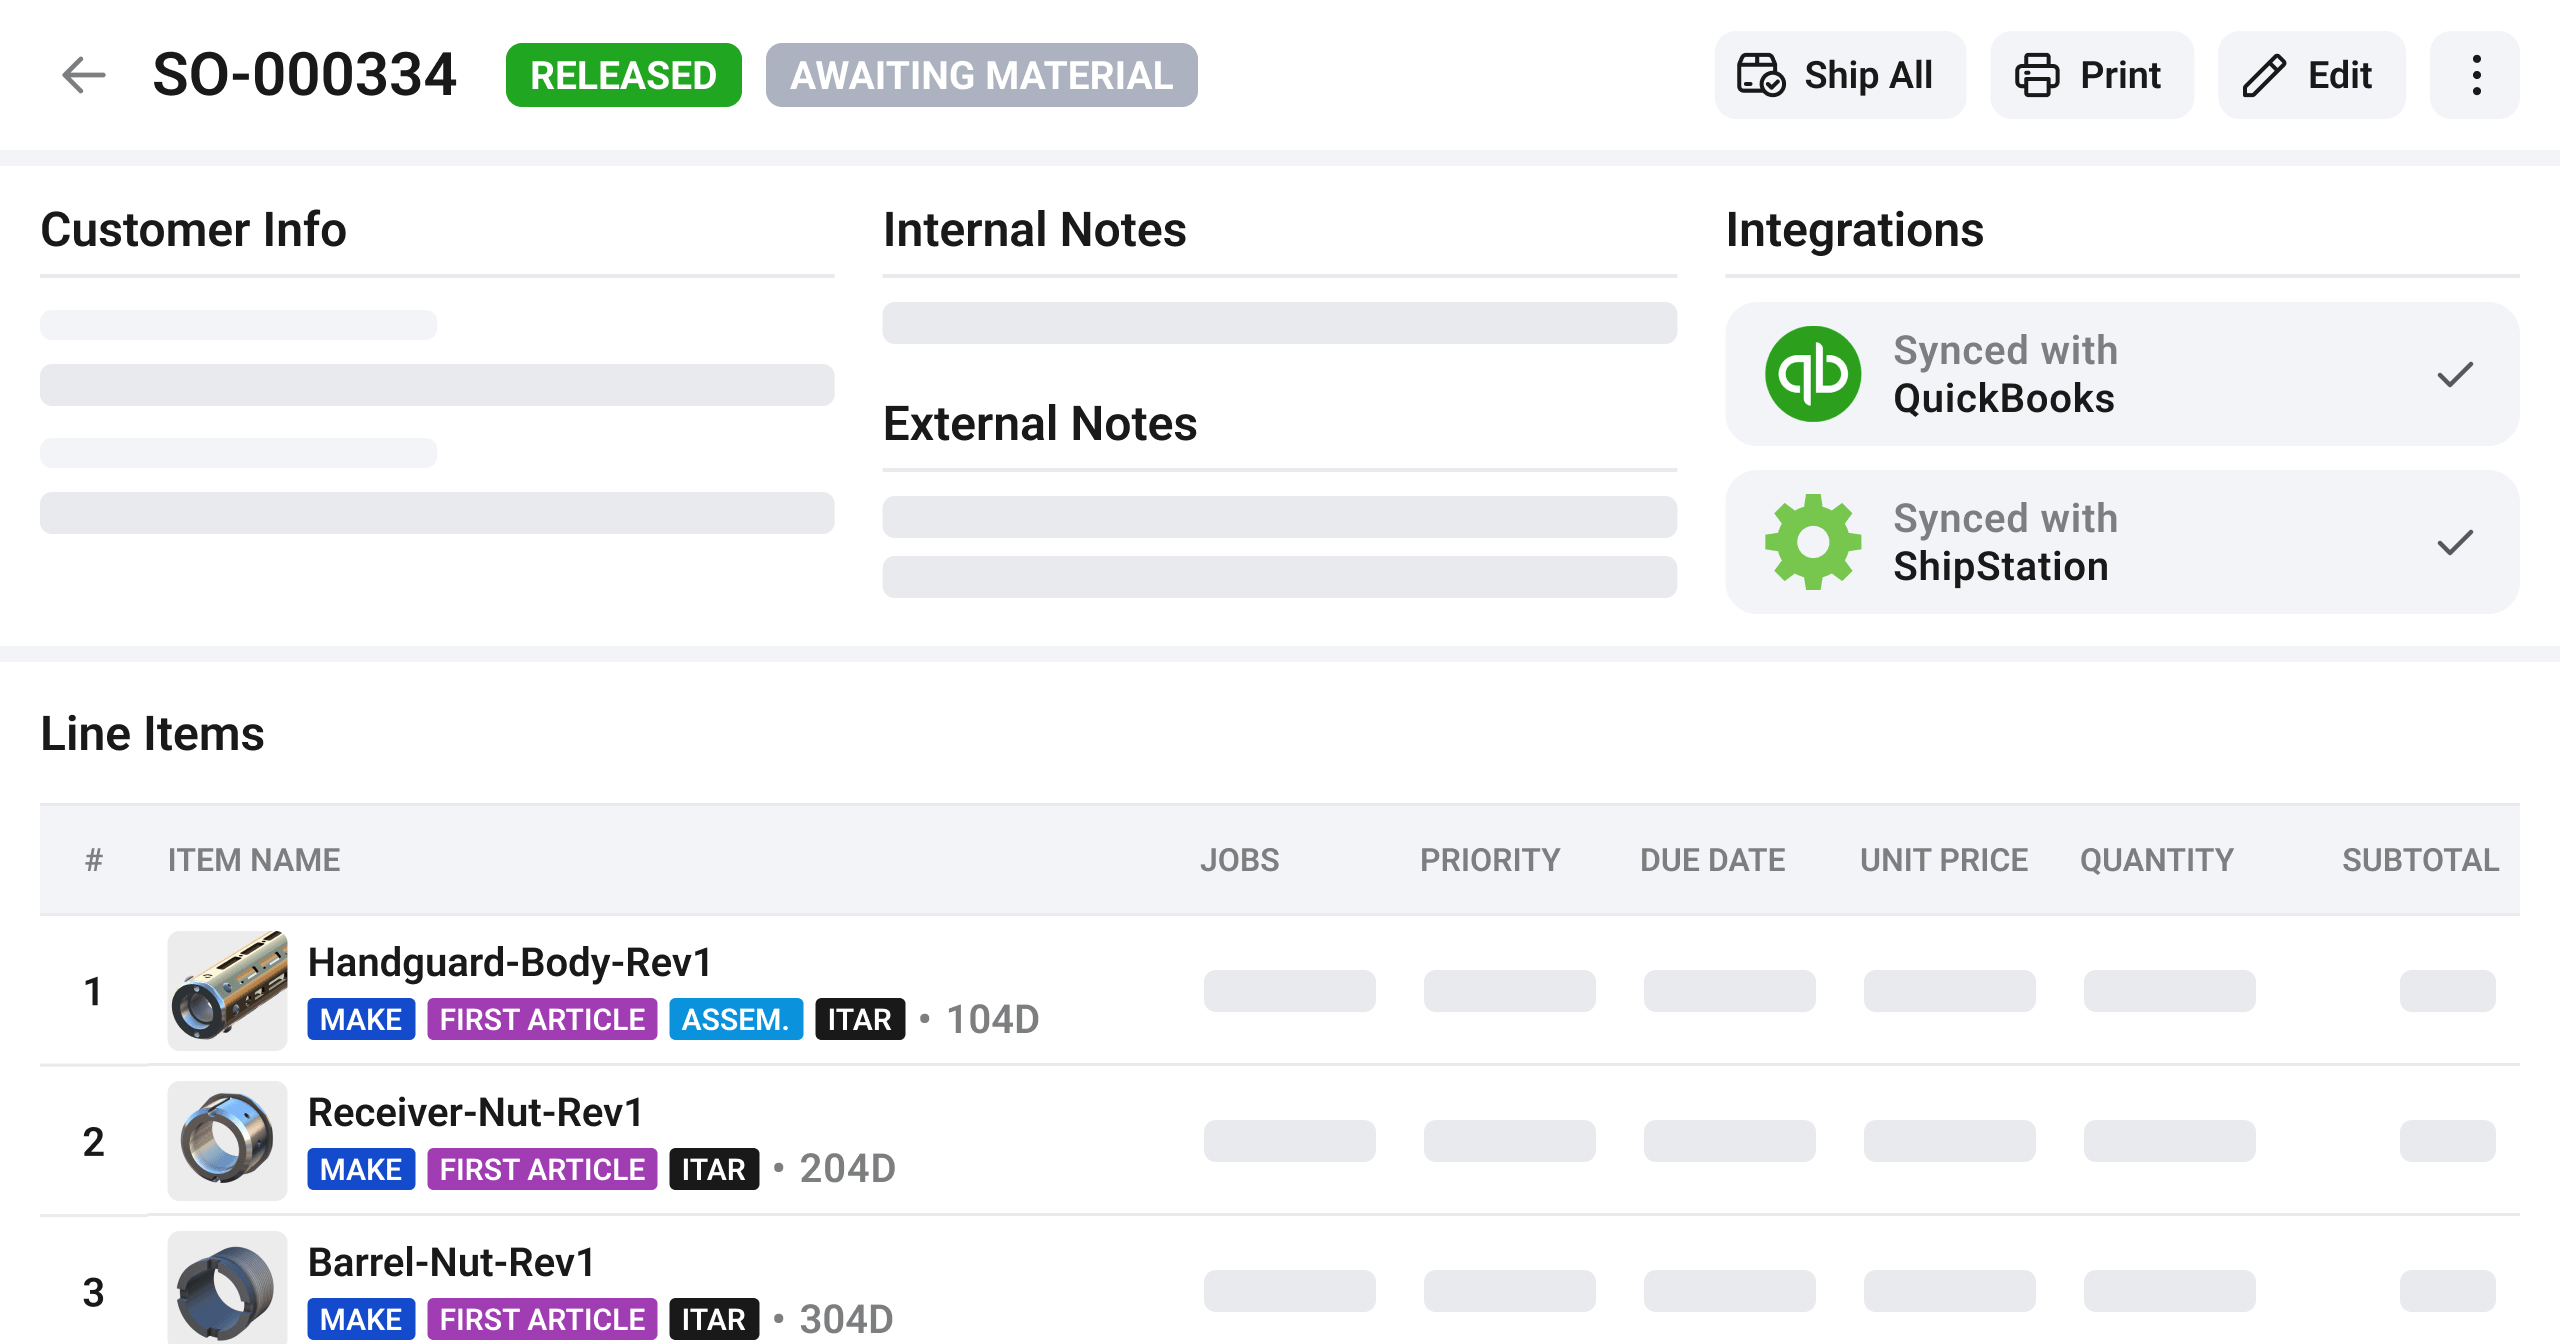Screen dimensions: 2560x1344
Task: Click the QuickBooks logo icon
Action: [1813, 374]
